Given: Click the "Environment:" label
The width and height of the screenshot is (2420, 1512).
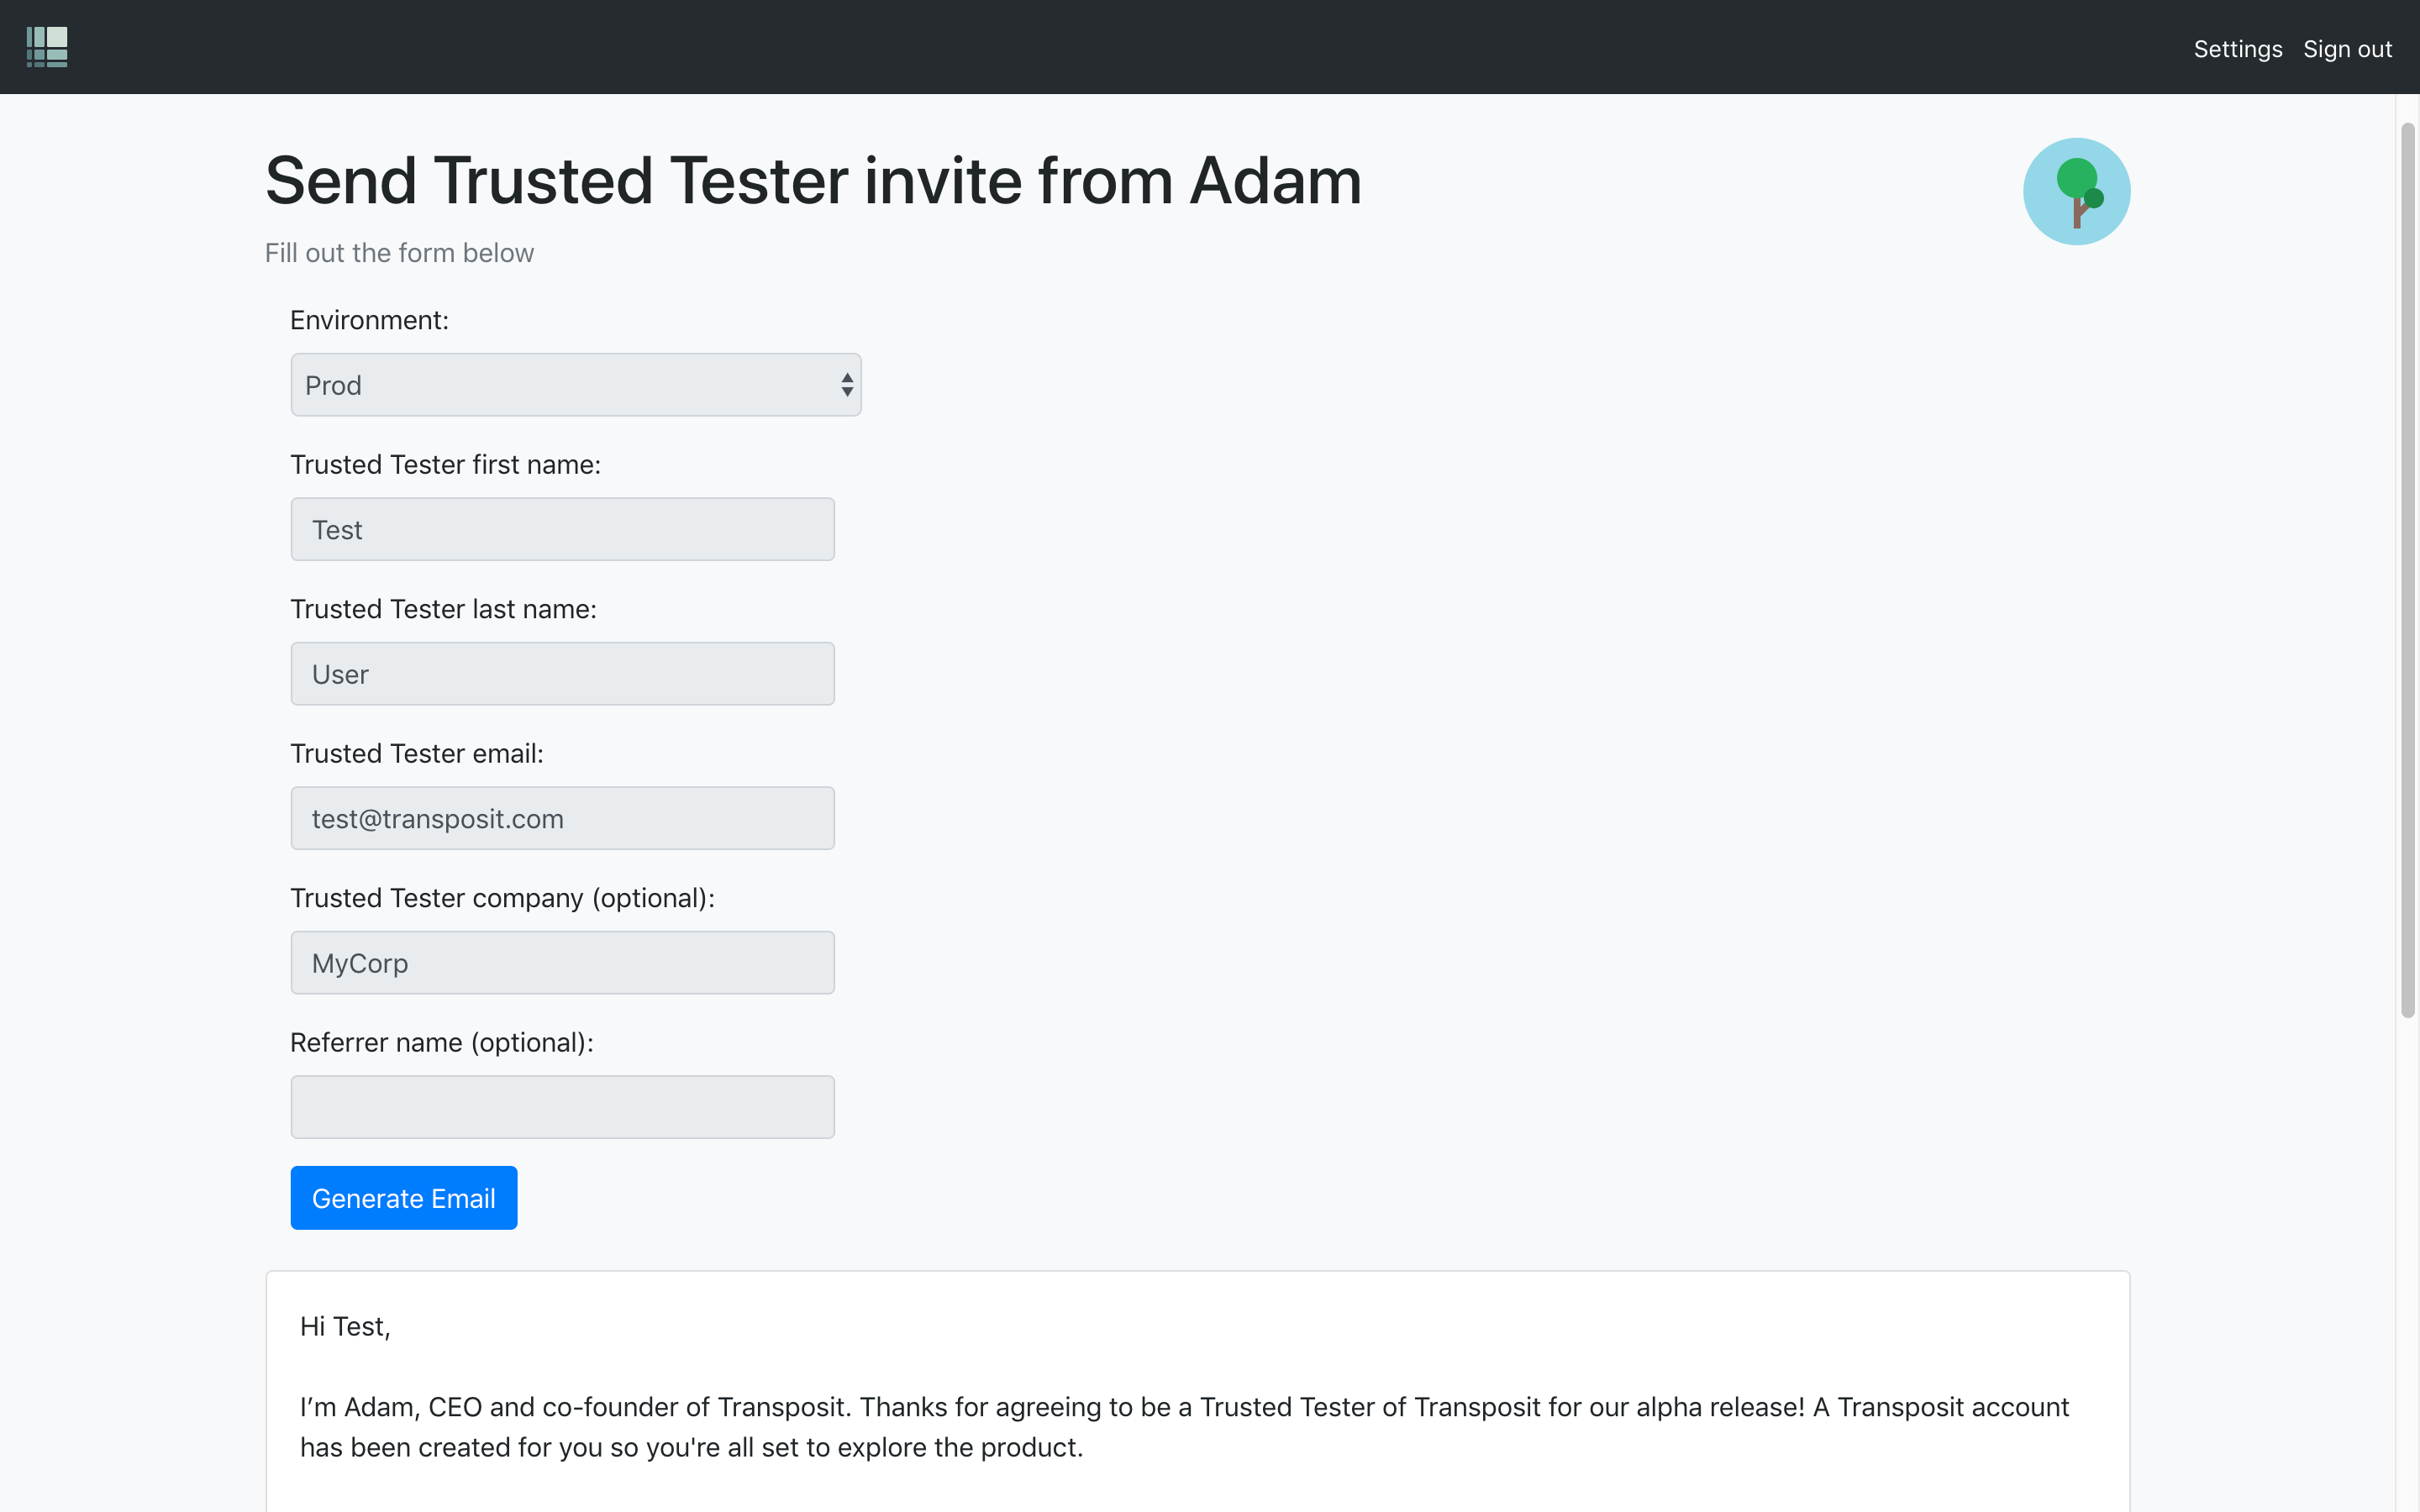Looking at the screenshot, I should tap(369, 320).
